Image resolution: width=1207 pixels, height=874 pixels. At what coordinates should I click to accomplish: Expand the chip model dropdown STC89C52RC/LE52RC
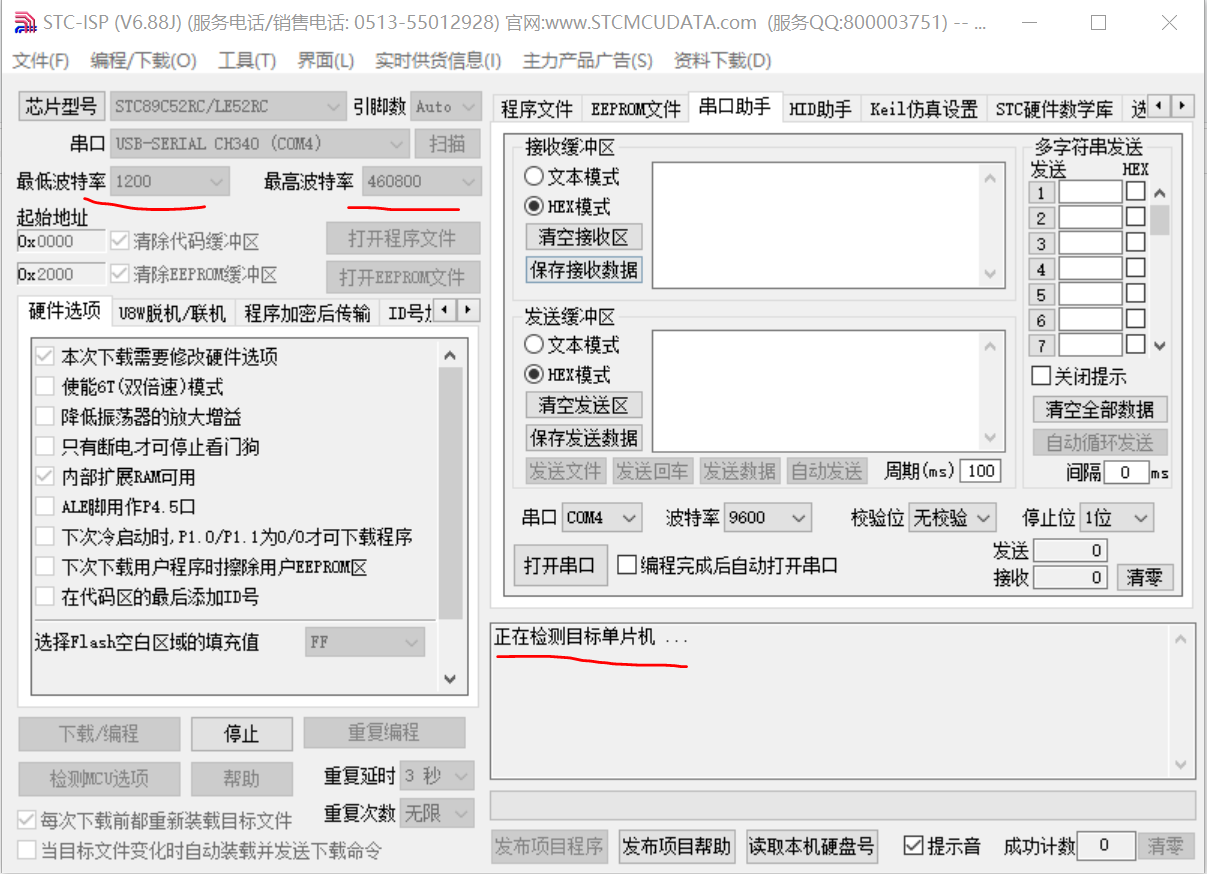click(x=228, y=106)
